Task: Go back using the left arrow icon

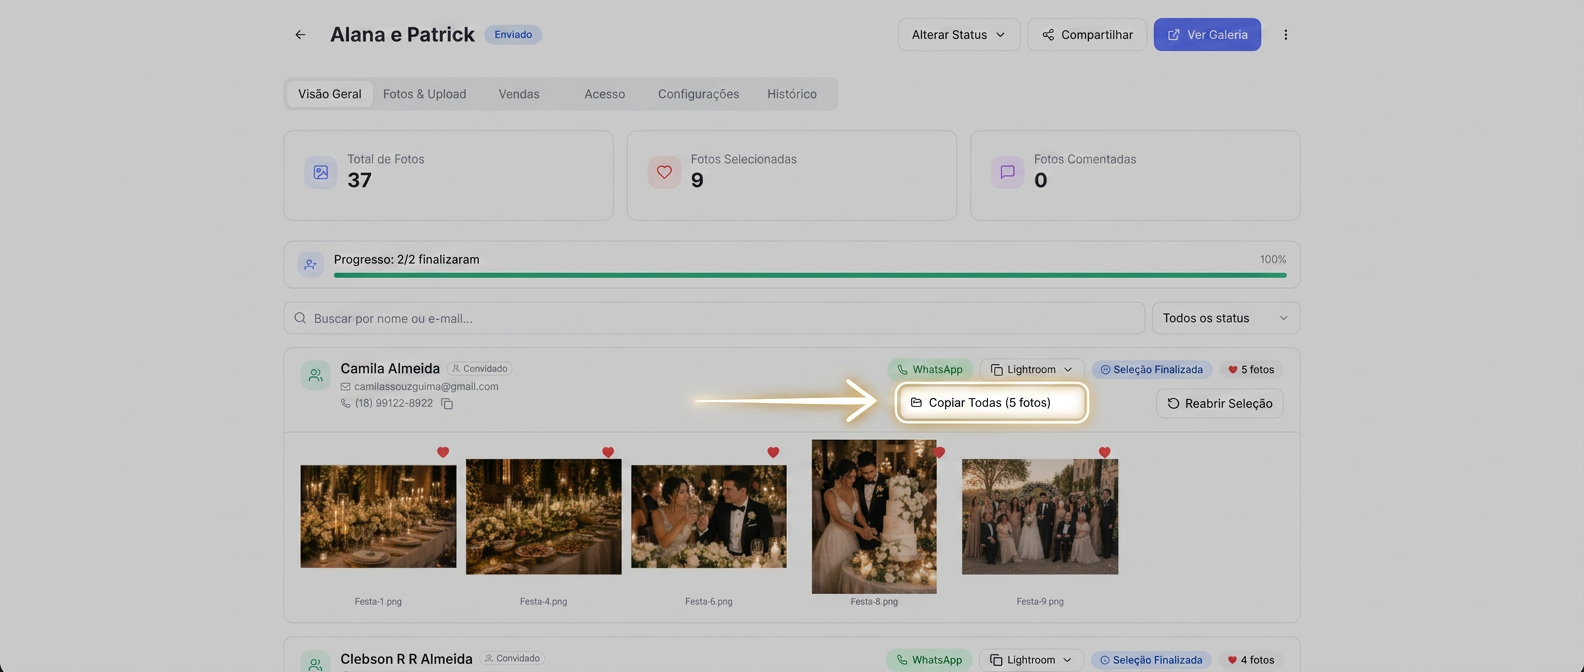Action: coord(300,35)
